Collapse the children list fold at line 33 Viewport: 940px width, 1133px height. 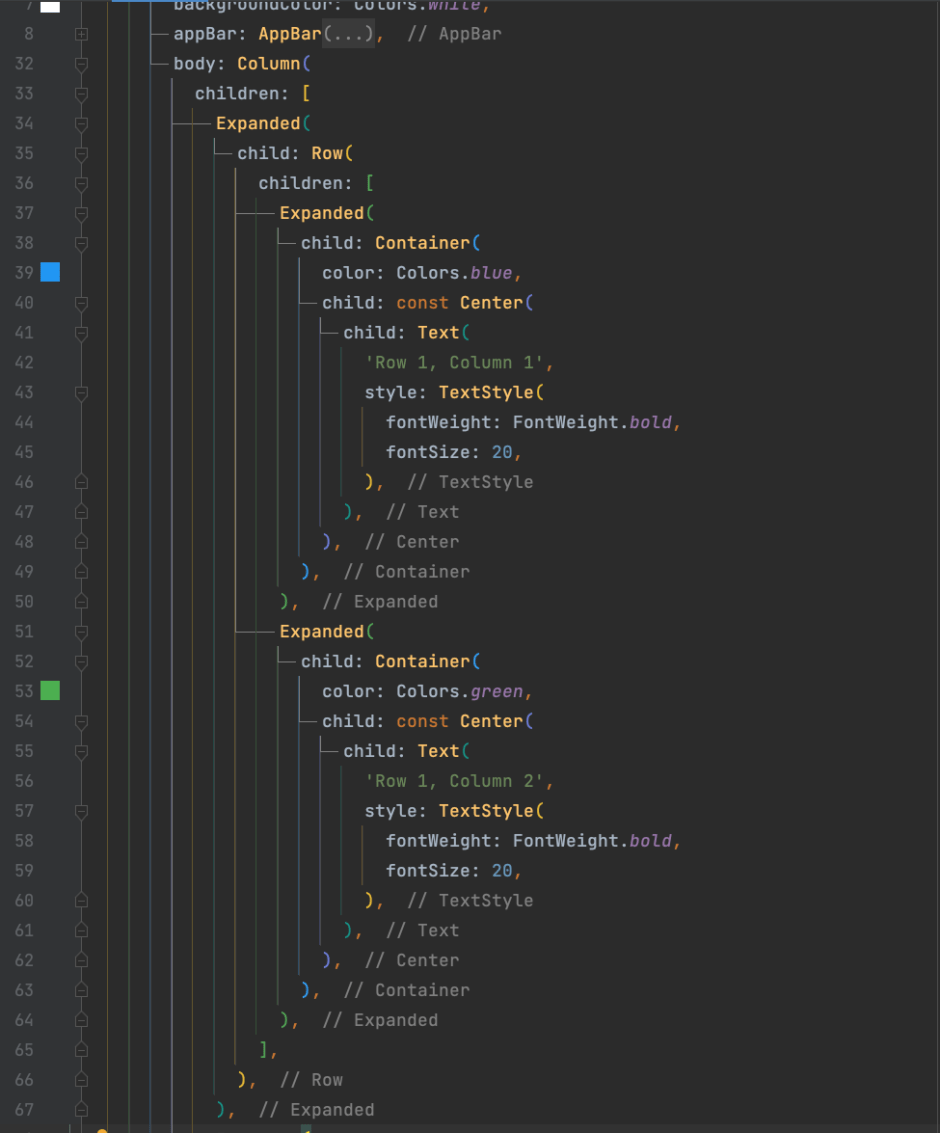[x=81, y=93]
